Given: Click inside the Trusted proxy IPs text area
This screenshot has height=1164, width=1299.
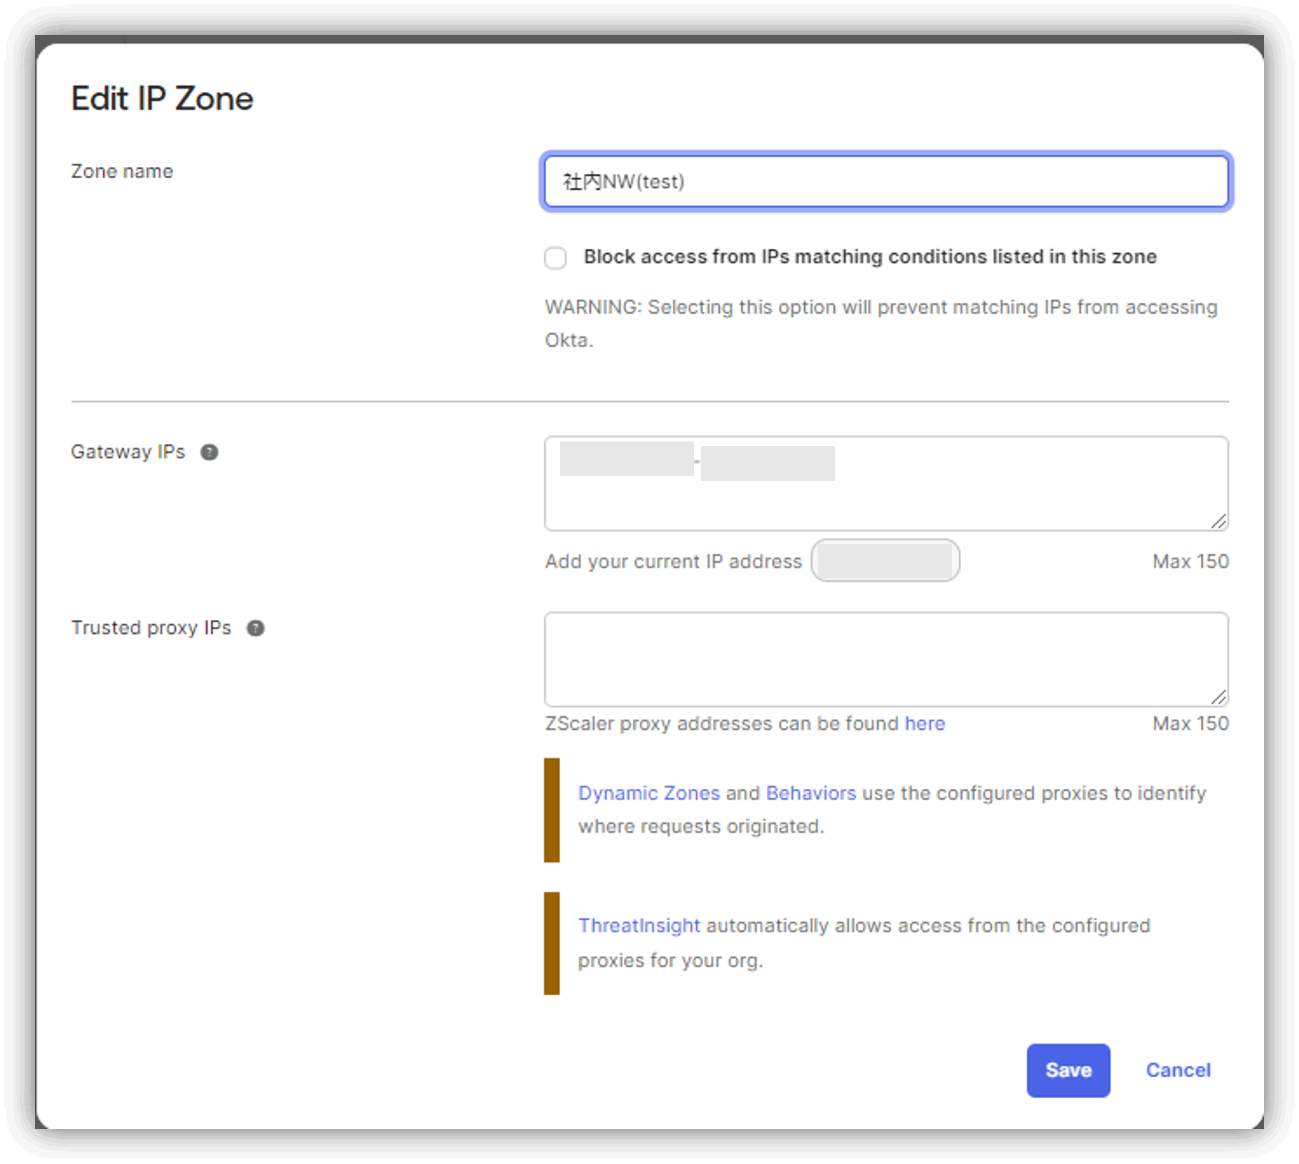Looking at the screenshot, I should [885, 659].
